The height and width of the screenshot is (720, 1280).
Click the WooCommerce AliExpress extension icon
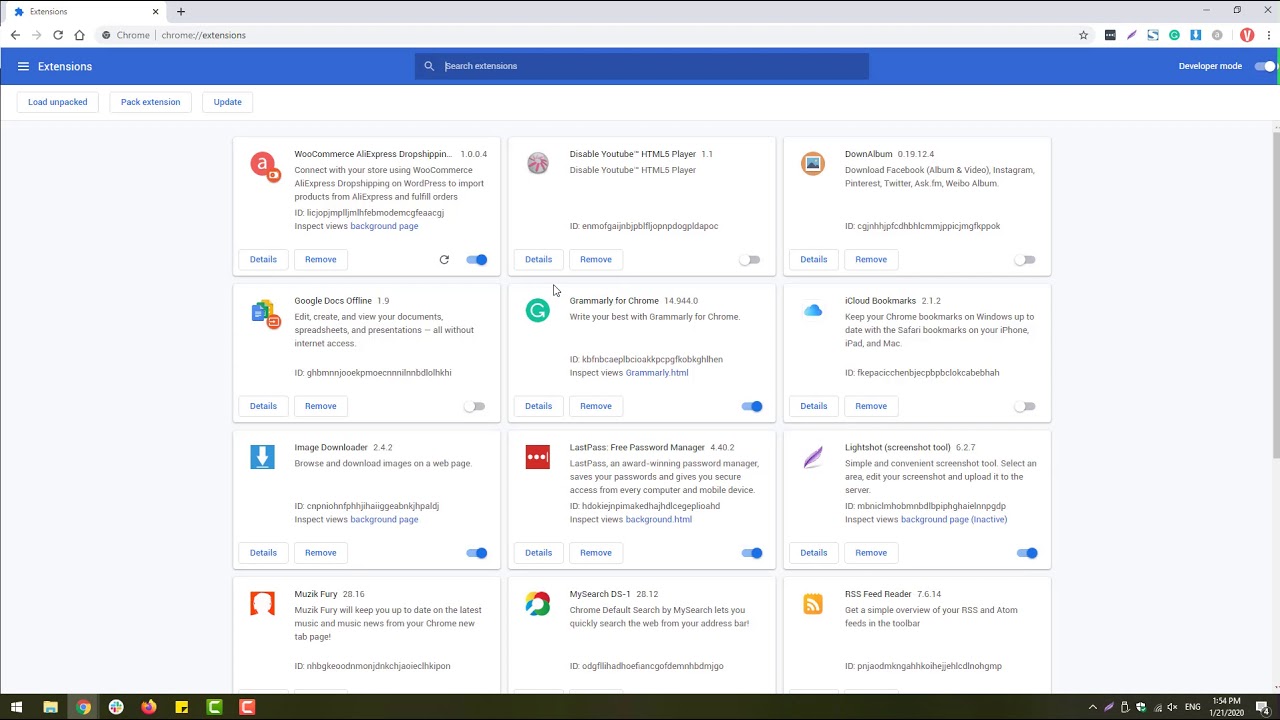pyautogui.click(x=265, y=166)
